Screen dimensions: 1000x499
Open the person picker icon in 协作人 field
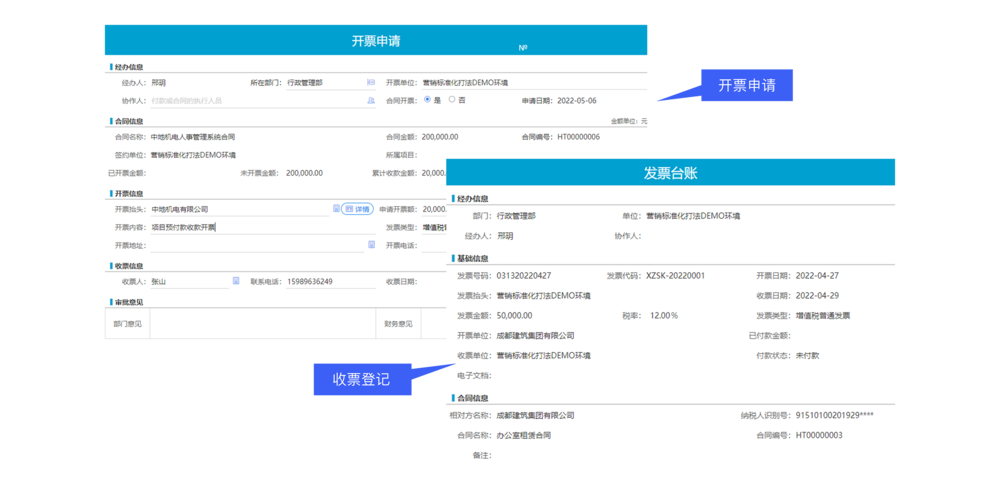[371, 101]
